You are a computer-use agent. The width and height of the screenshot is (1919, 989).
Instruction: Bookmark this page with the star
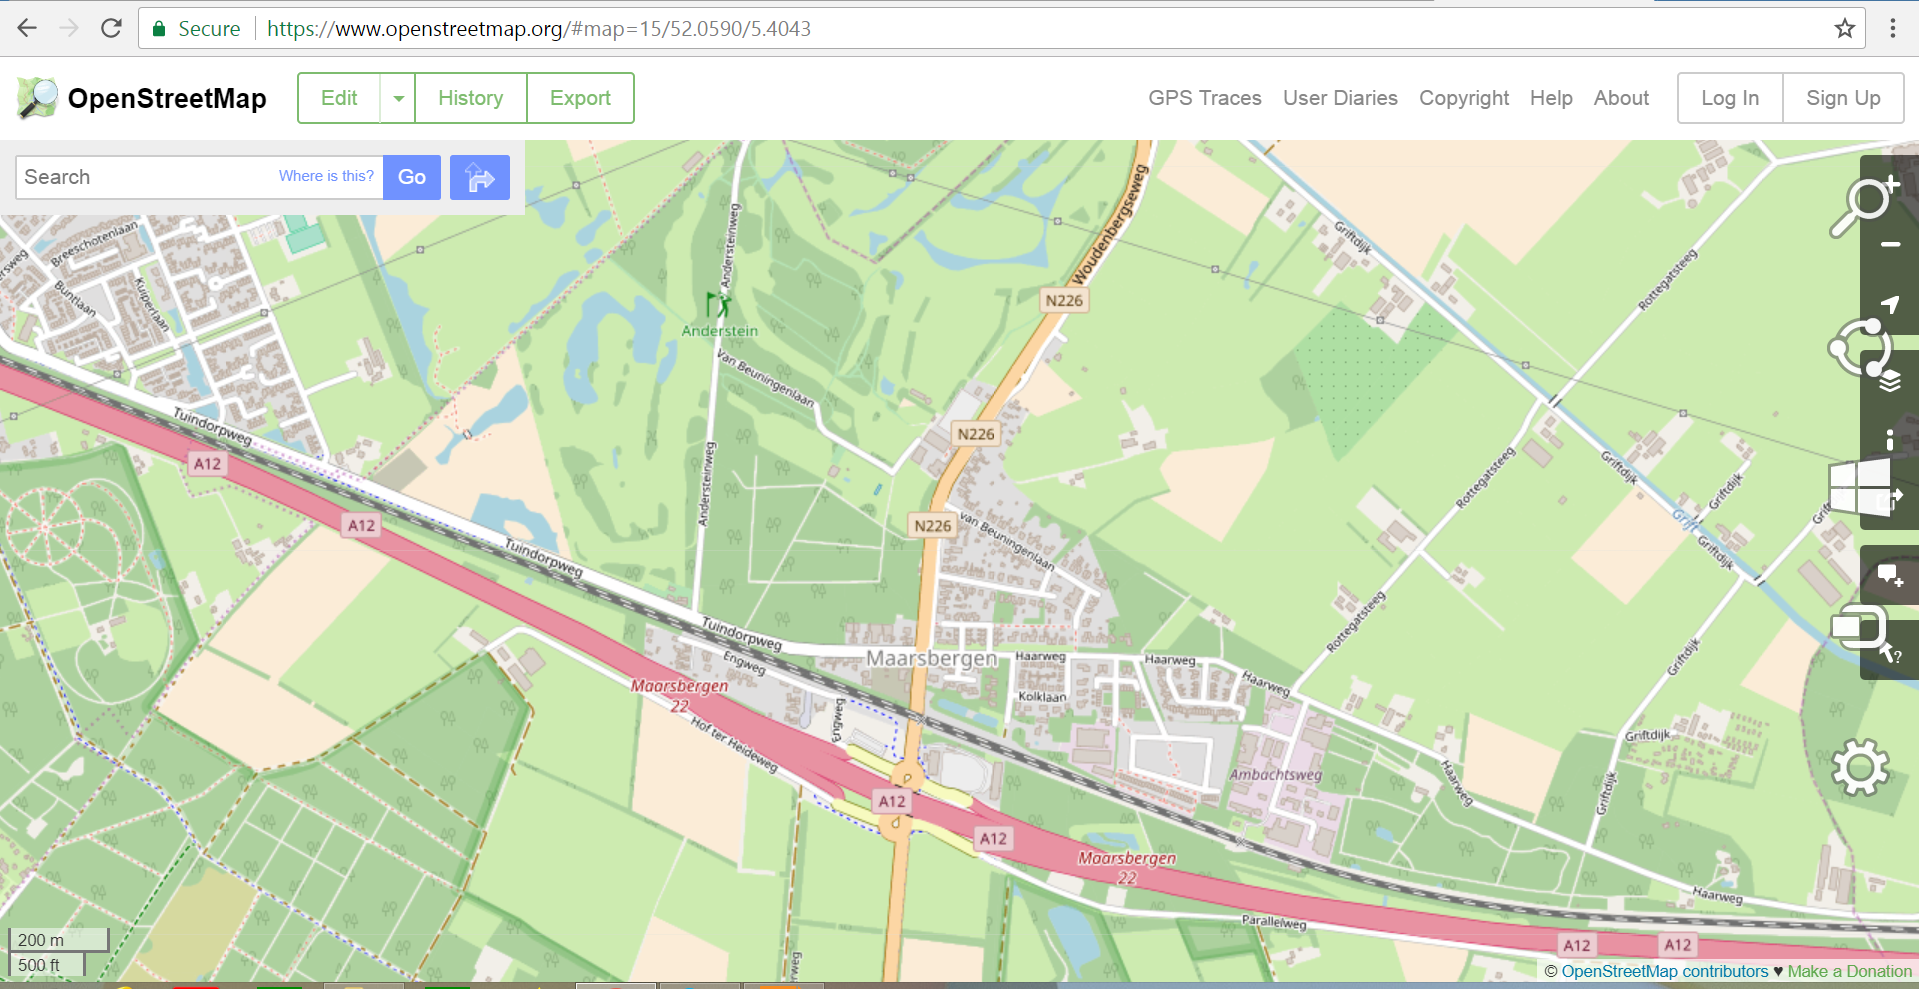(1844, 29)
